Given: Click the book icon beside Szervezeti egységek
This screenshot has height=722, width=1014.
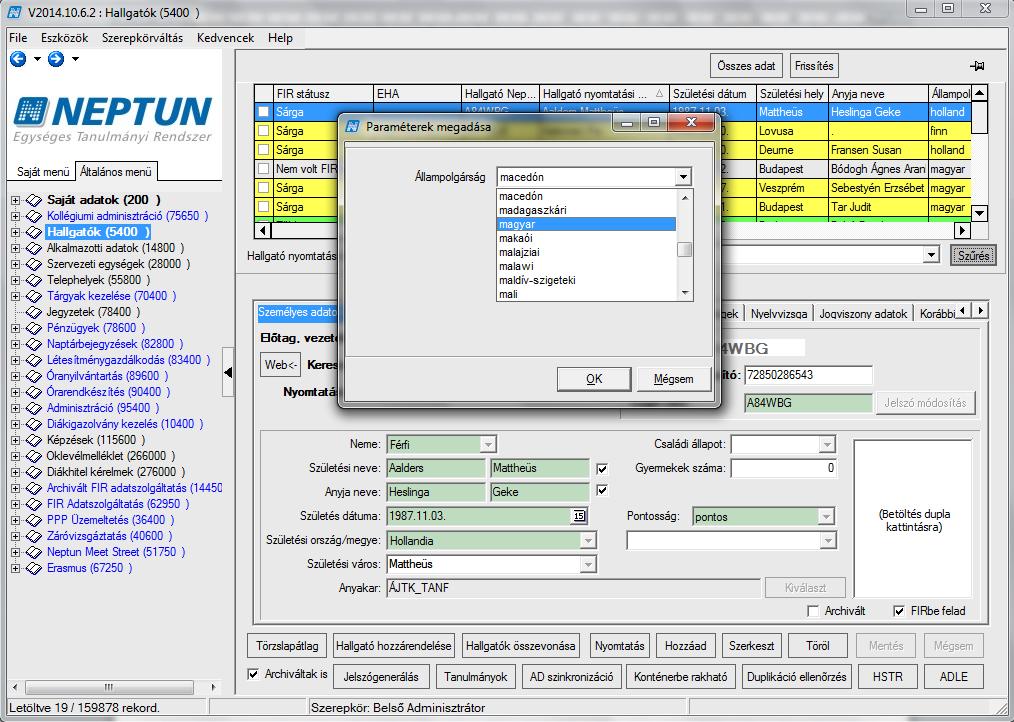Looking at the screenshot, I should pos(34,264).
